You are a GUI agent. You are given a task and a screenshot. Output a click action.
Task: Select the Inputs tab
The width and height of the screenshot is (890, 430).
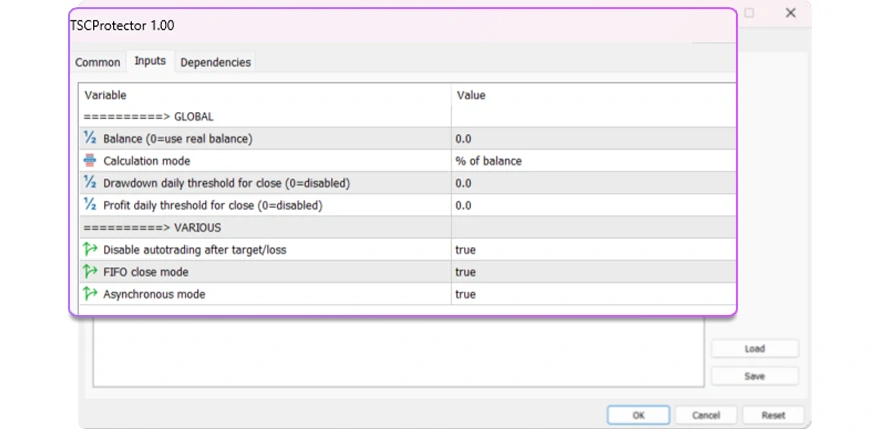[x=150, y=62]
